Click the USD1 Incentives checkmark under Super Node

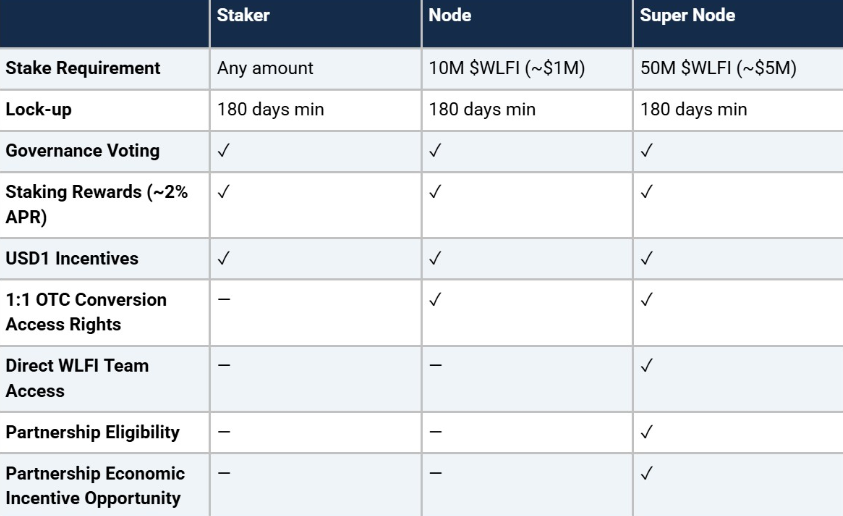[646, 258]
